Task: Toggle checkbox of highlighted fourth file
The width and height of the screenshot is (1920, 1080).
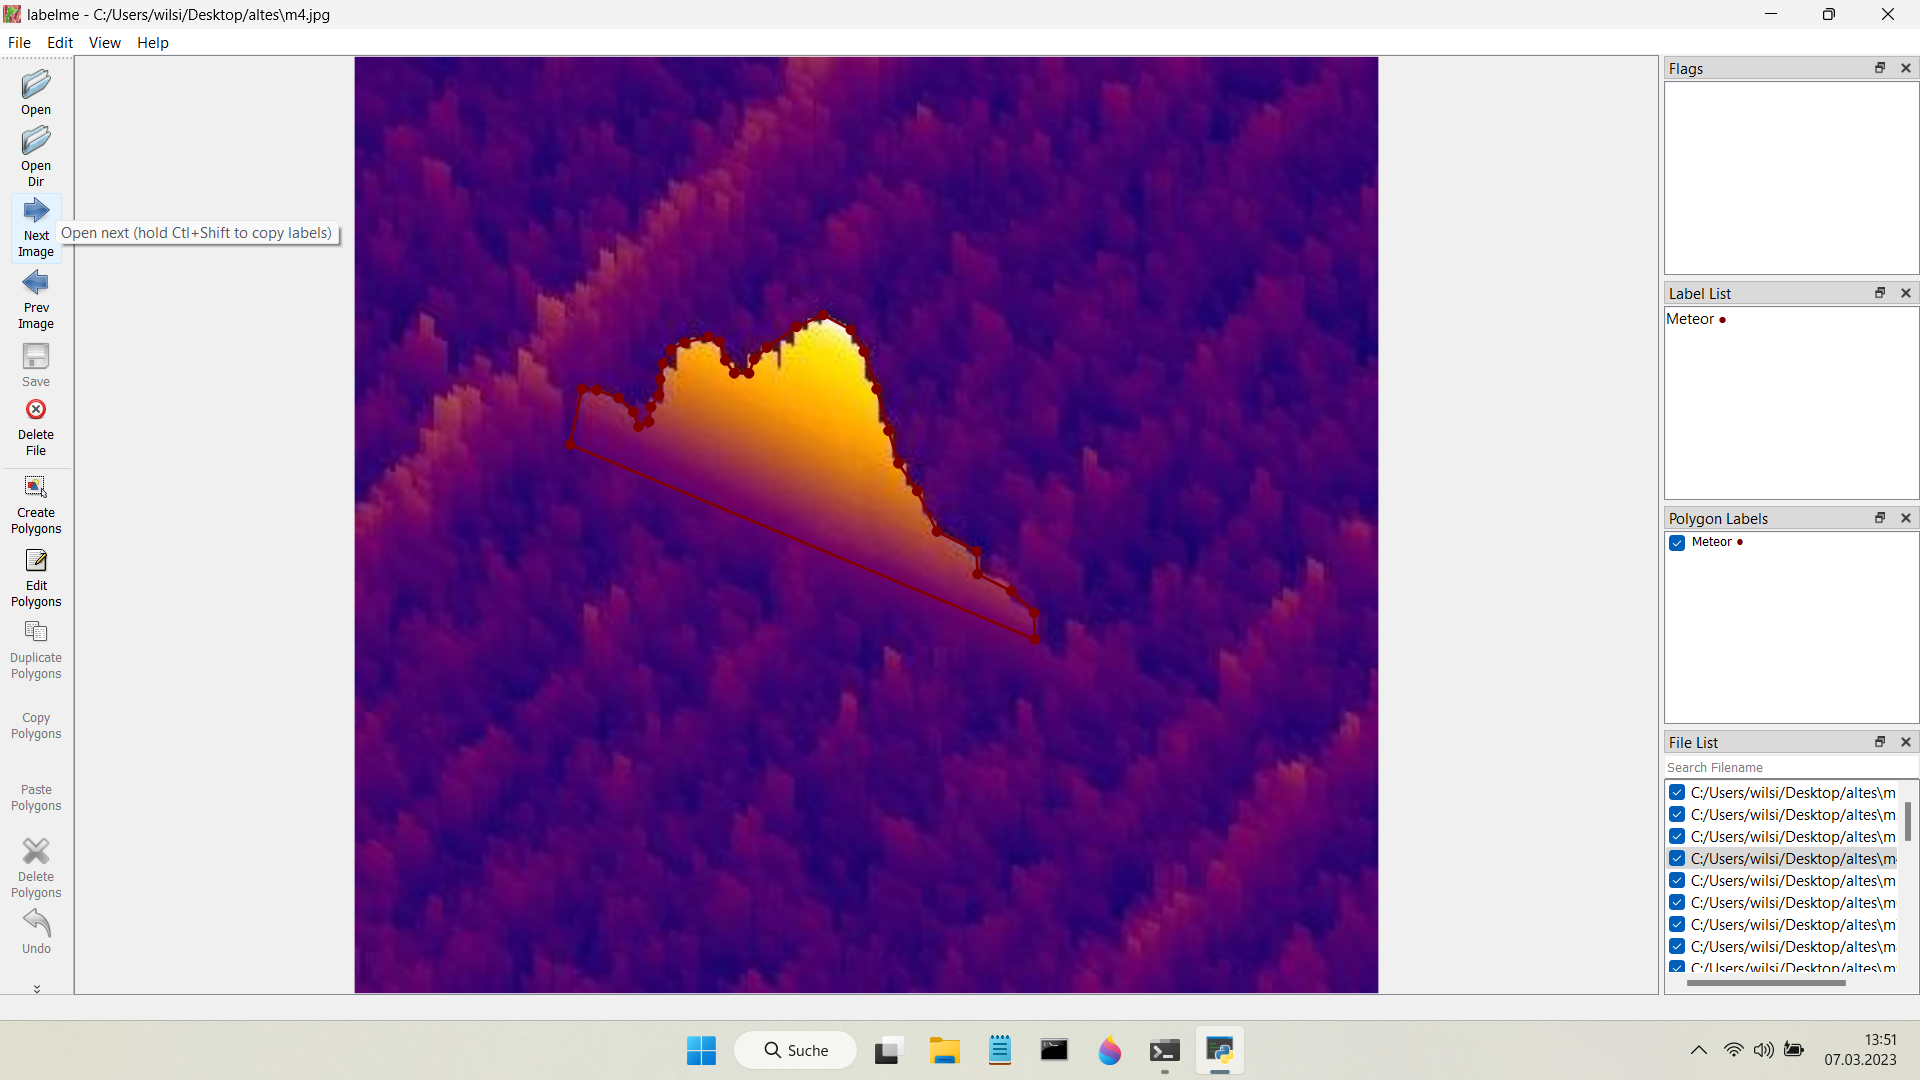Action: 1677,858
